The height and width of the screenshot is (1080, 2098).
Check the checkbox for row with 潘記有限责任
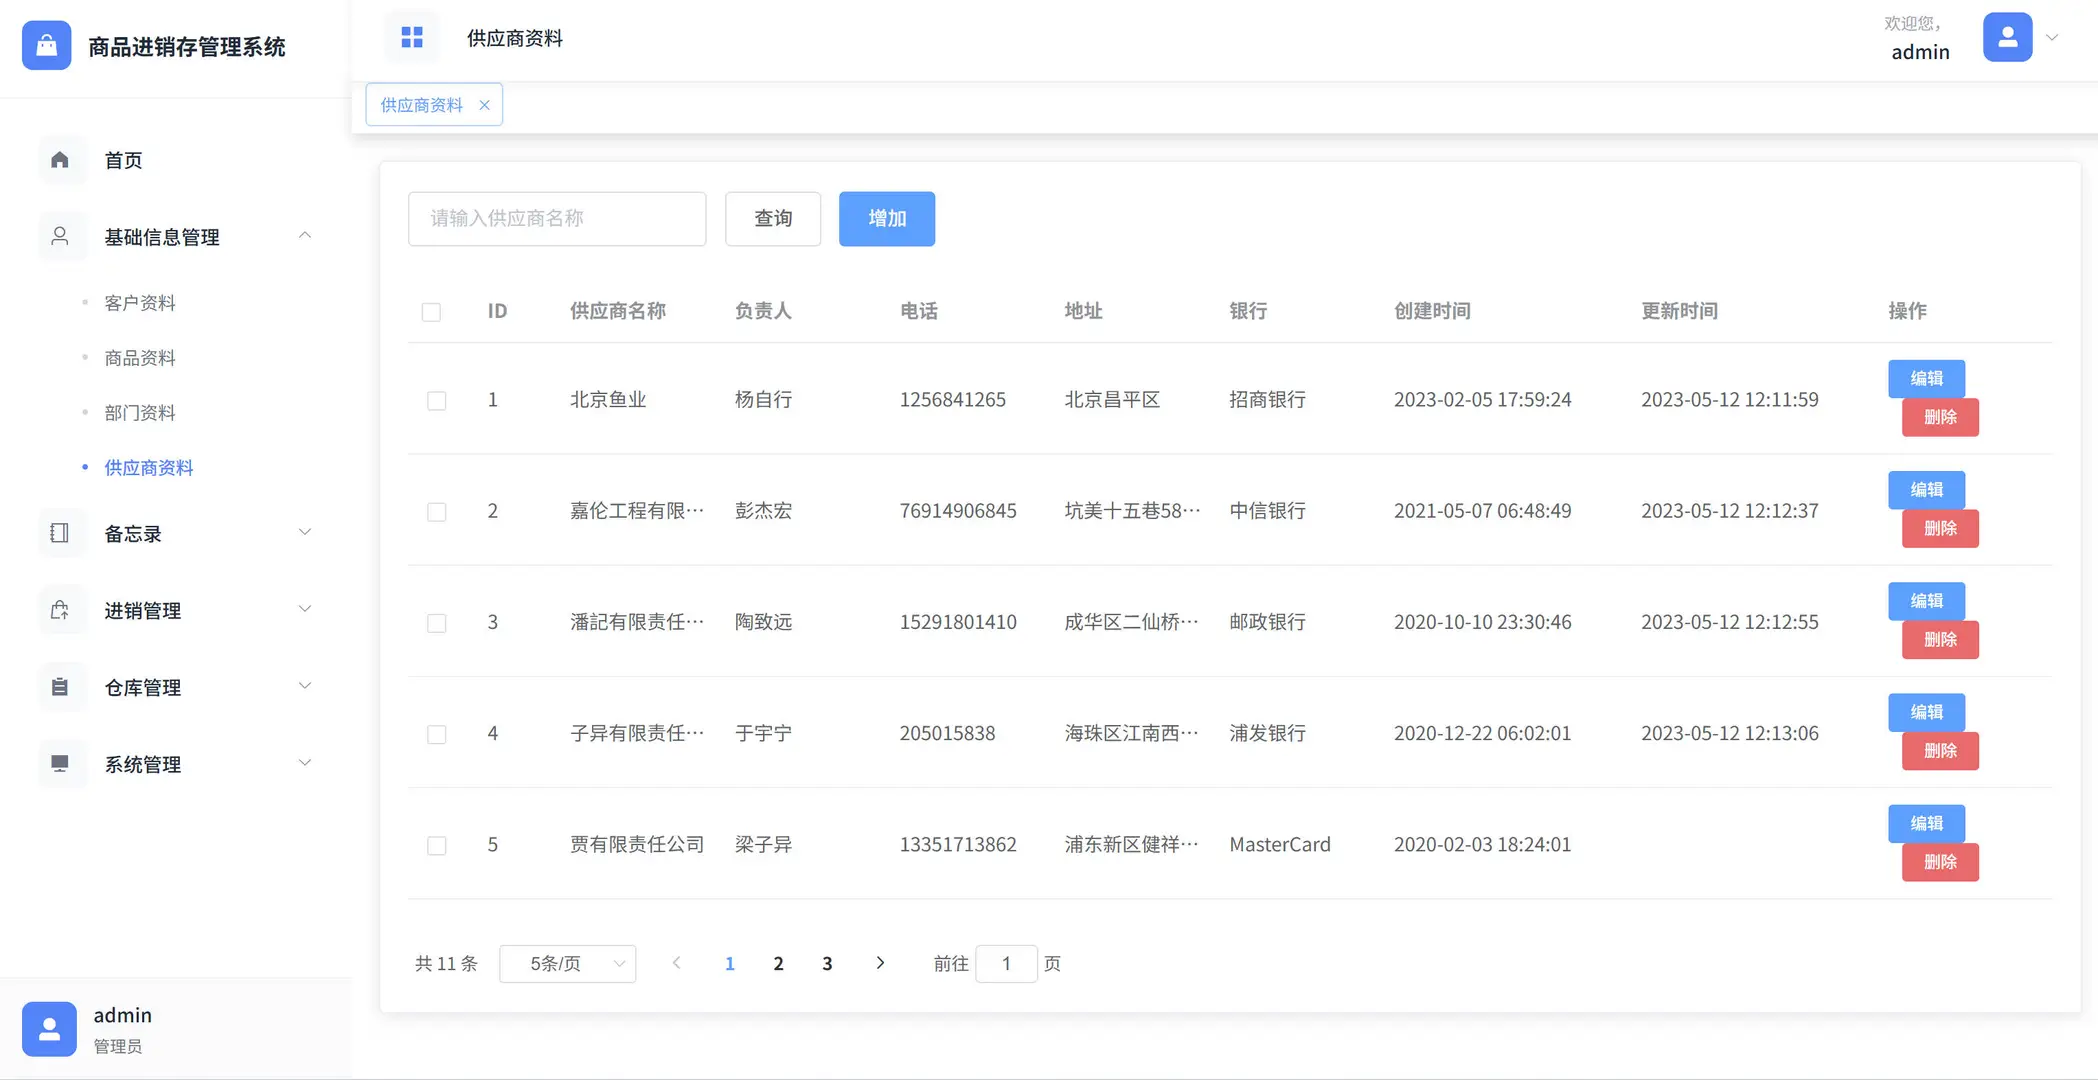[x=437, y=622]
